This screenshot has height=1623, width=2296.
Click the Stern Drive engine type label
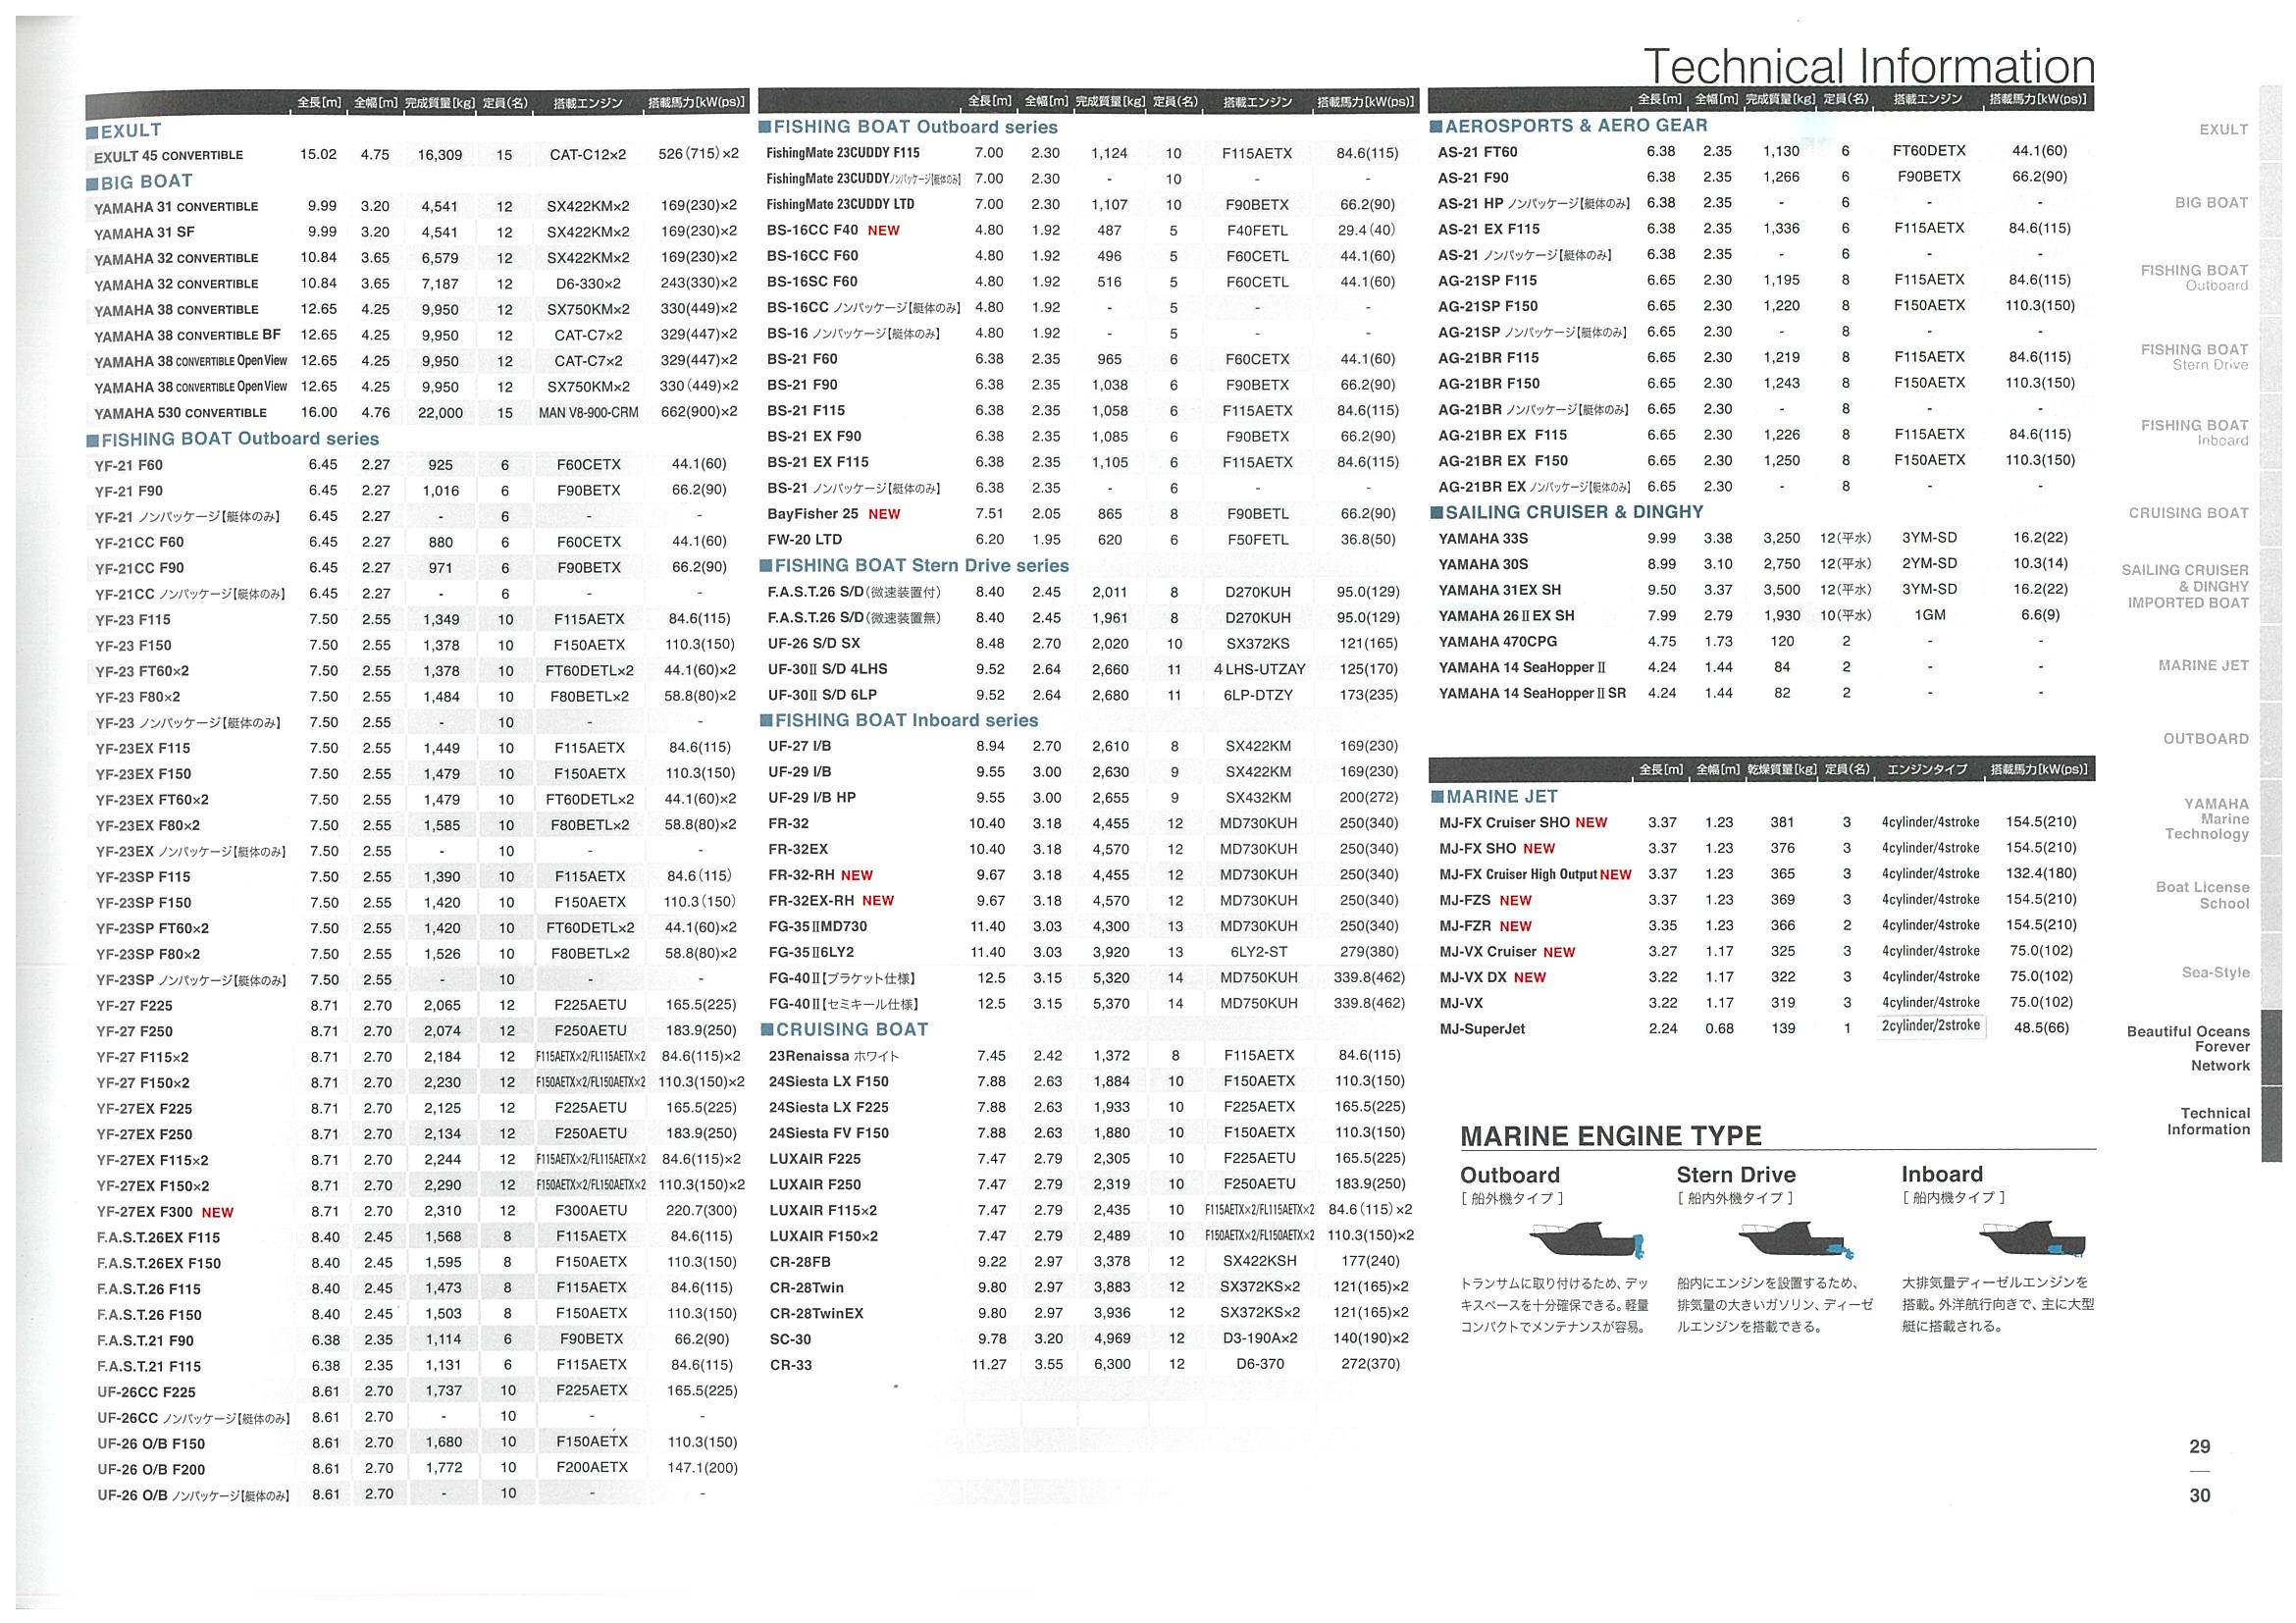1736,1175
